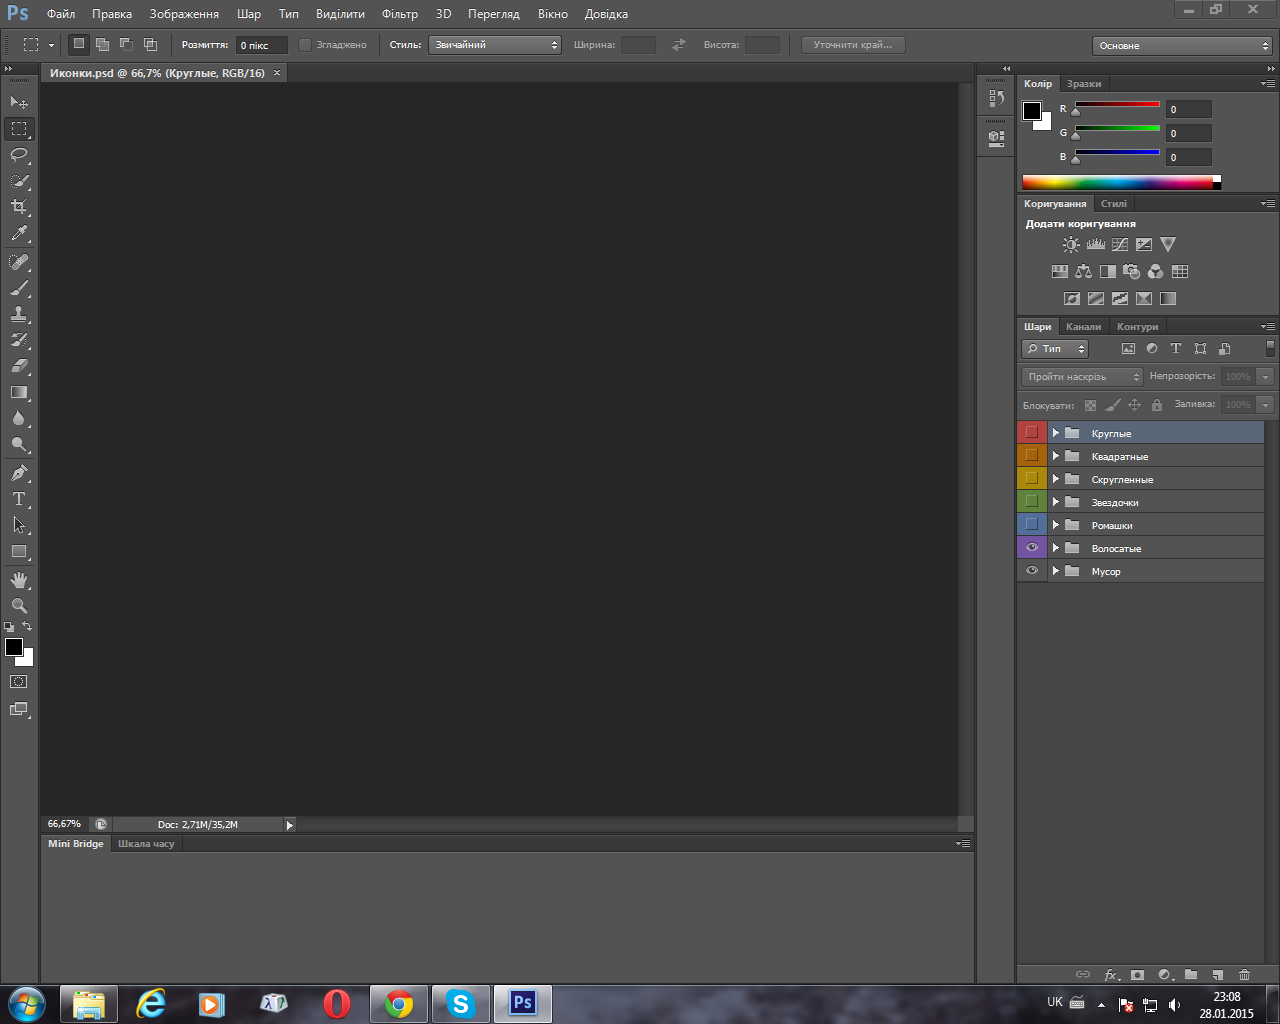
Task: Select the Eyedropper tool
Action: 19,234
